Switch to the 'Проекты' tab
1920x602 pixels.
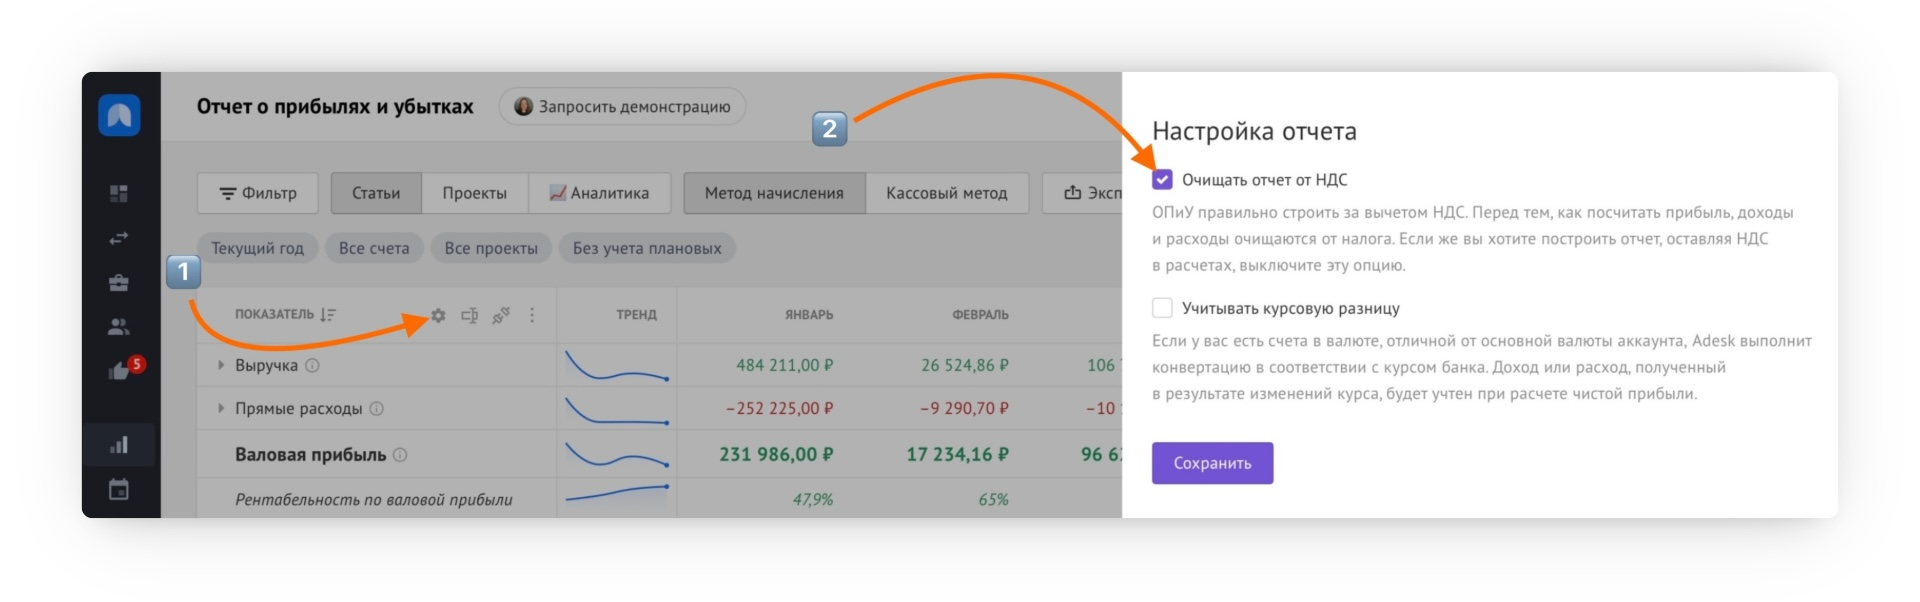(x=474, y=193)
